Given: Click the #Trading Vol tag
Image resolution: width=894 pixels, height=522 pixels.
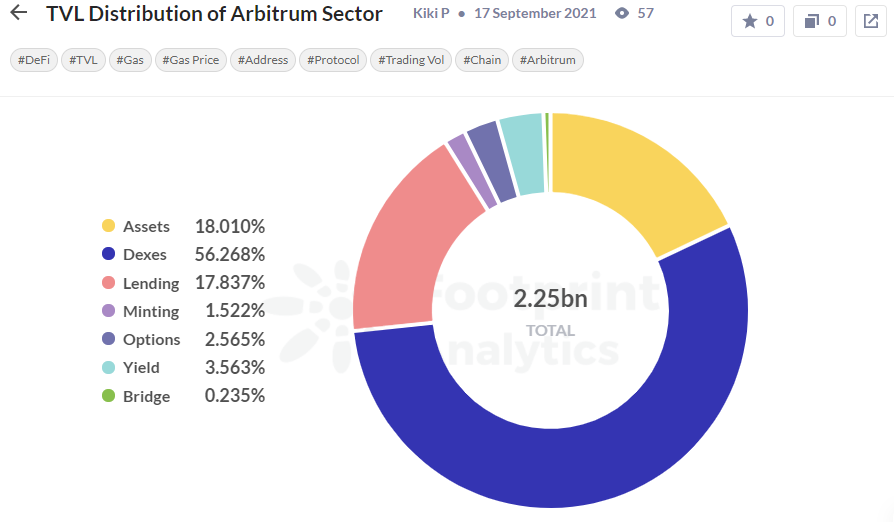Looking at the screenshot, I should pyautogui.click(x=411, y=60).
